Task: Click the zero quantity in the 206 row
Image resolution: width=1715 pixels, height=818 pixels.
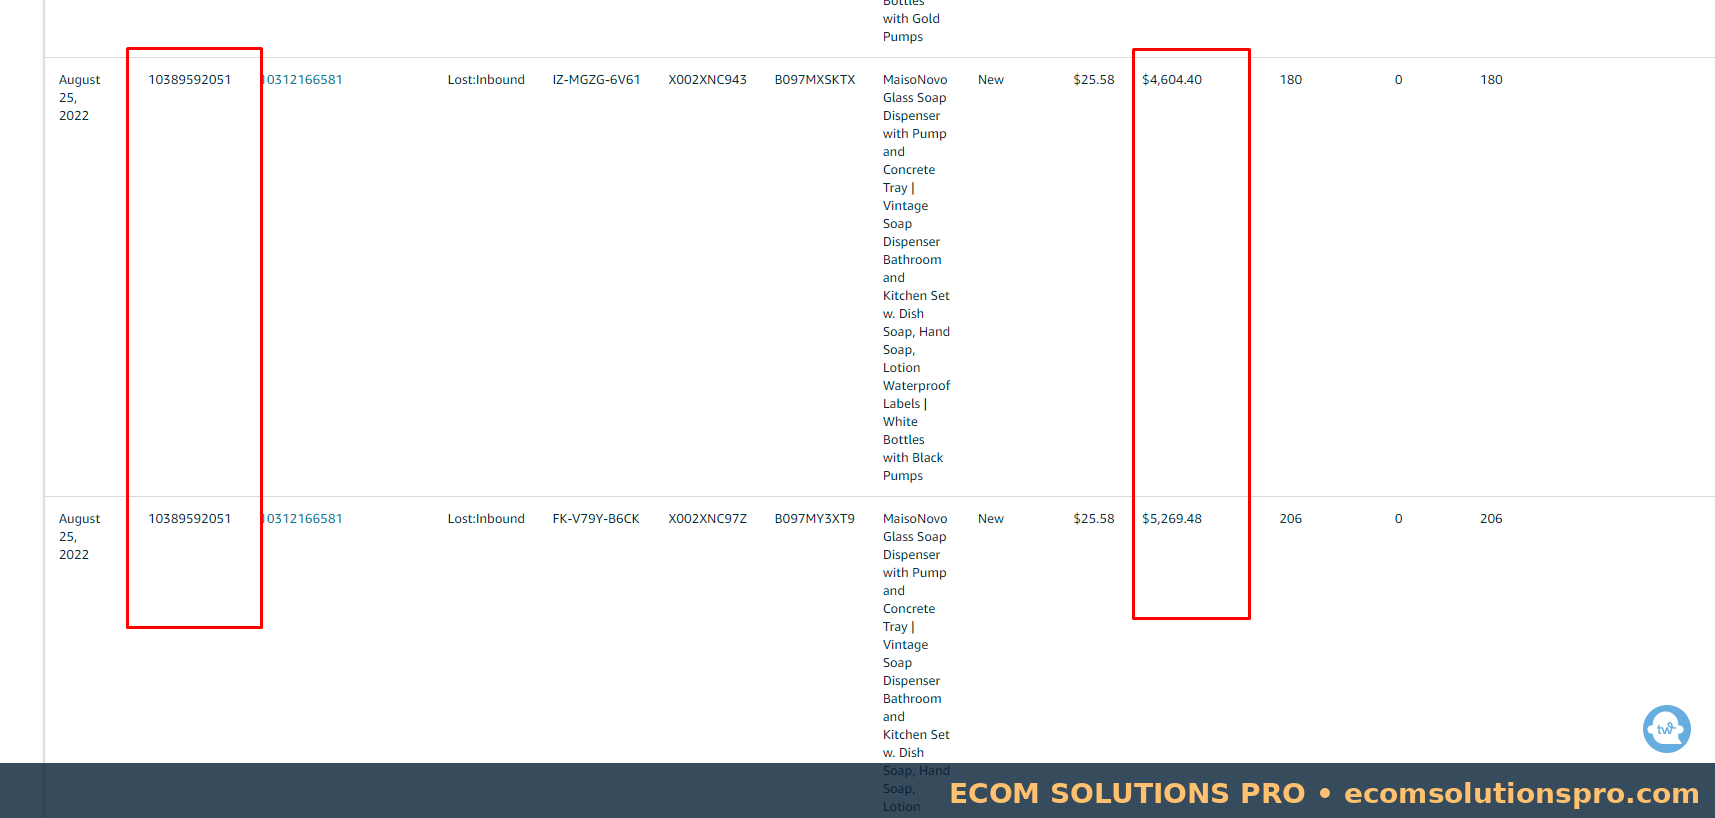Action: tap(1398, 519)
